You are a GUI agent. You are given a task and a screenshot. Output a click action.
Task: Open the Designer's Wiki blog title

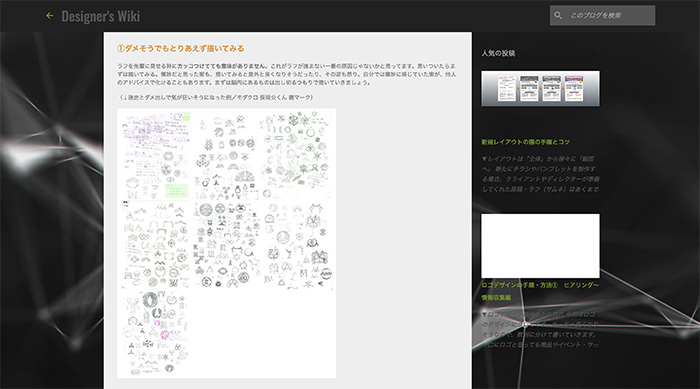click(100, 16)
